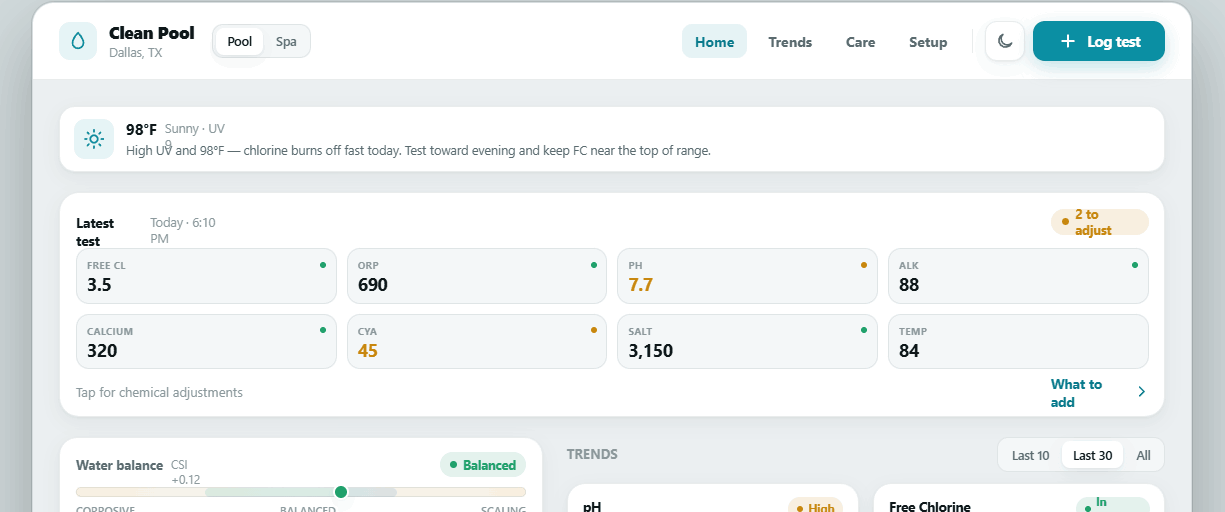Click the water droplet app logo

tap(78, 41)
